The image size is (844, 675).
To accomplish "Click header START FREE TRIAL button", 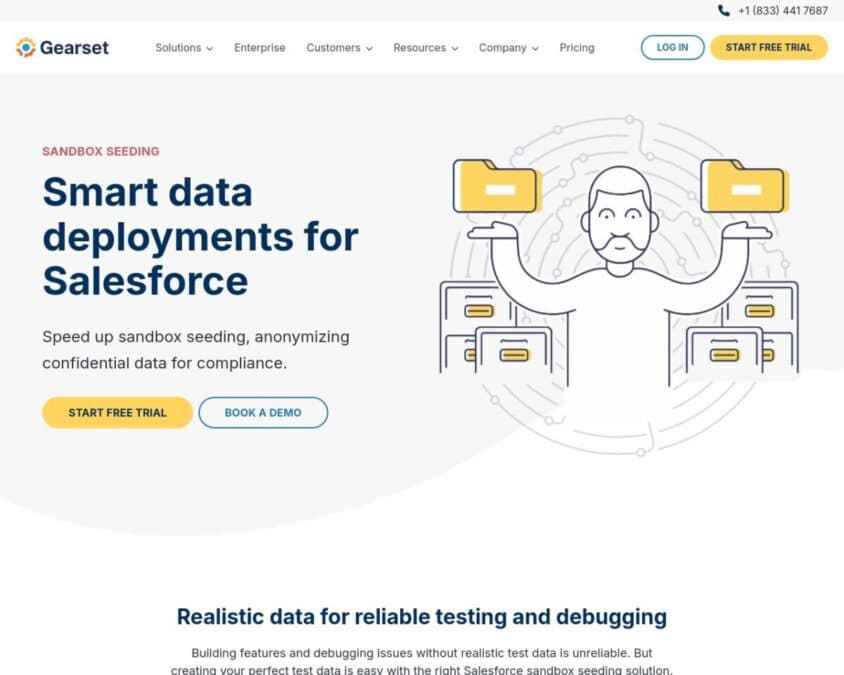I will point(769,47).
